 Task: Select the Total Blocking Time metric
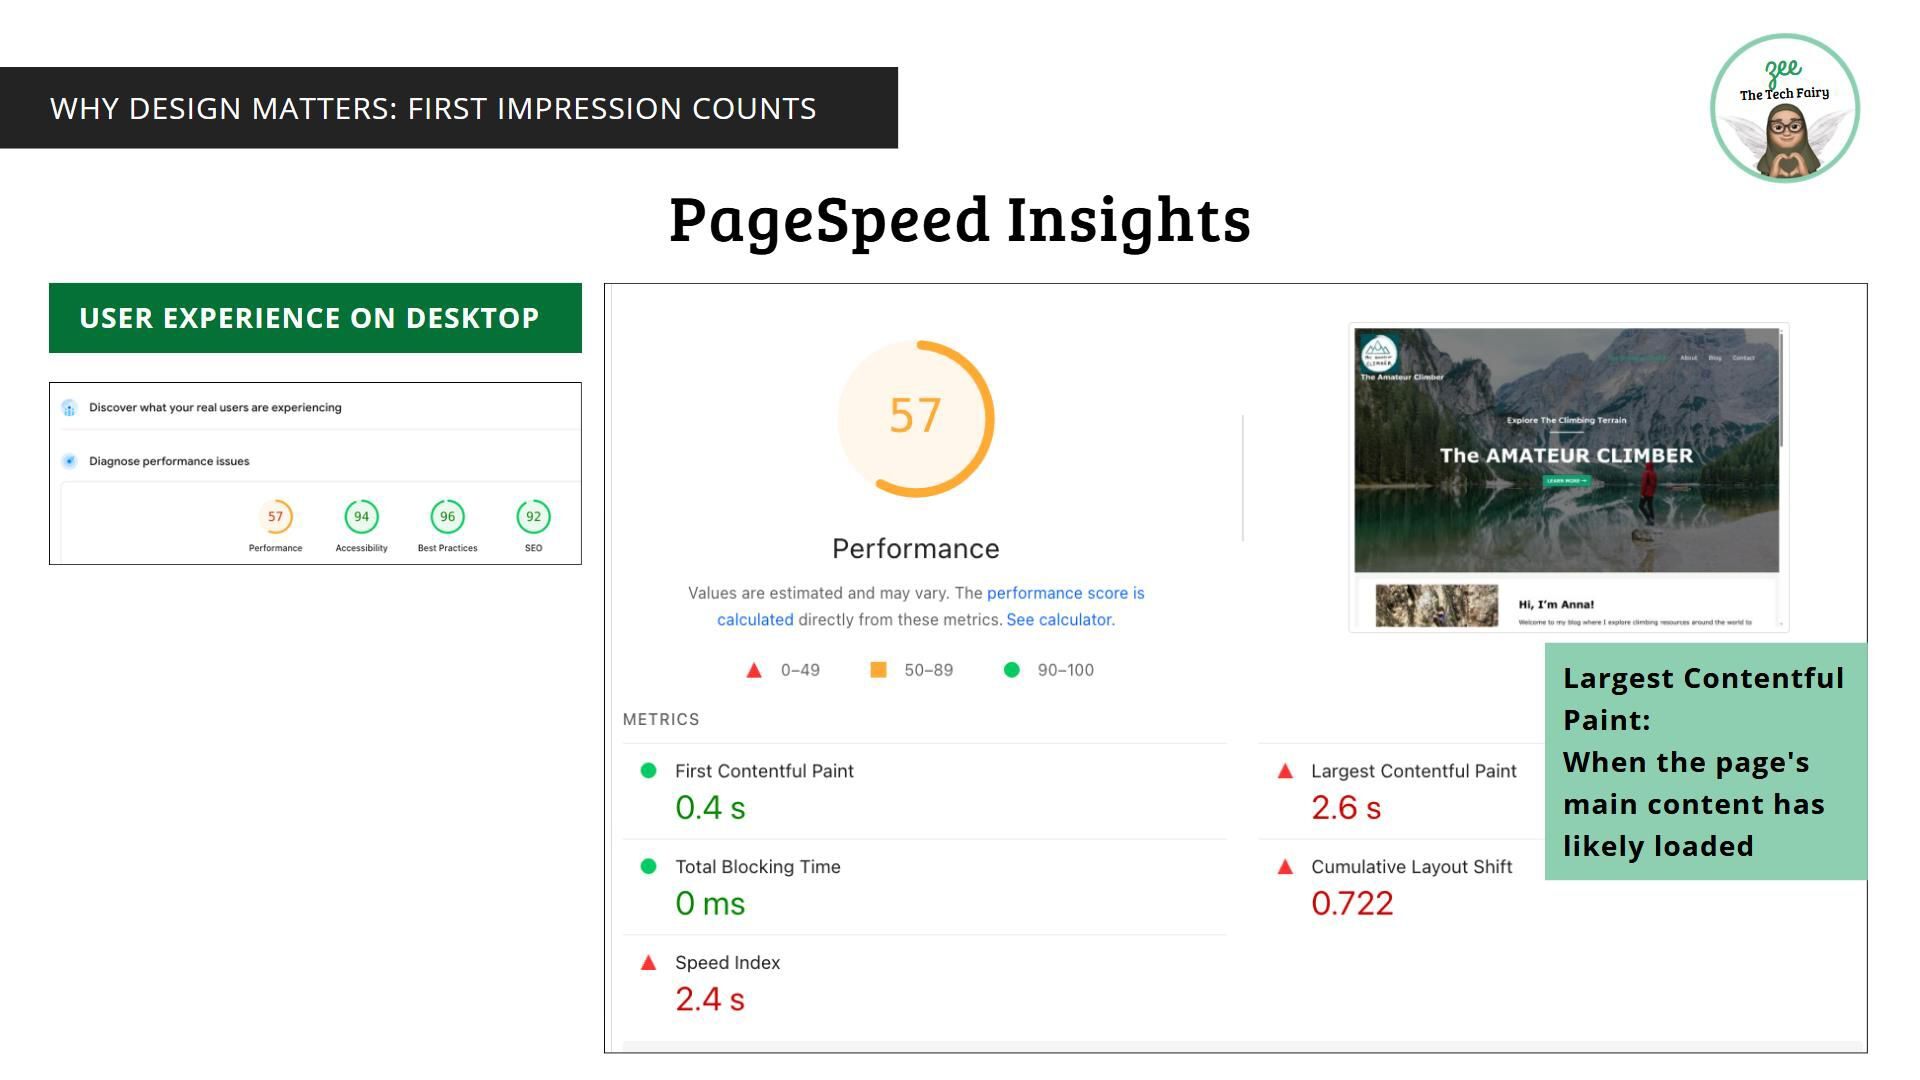point(757,867)
